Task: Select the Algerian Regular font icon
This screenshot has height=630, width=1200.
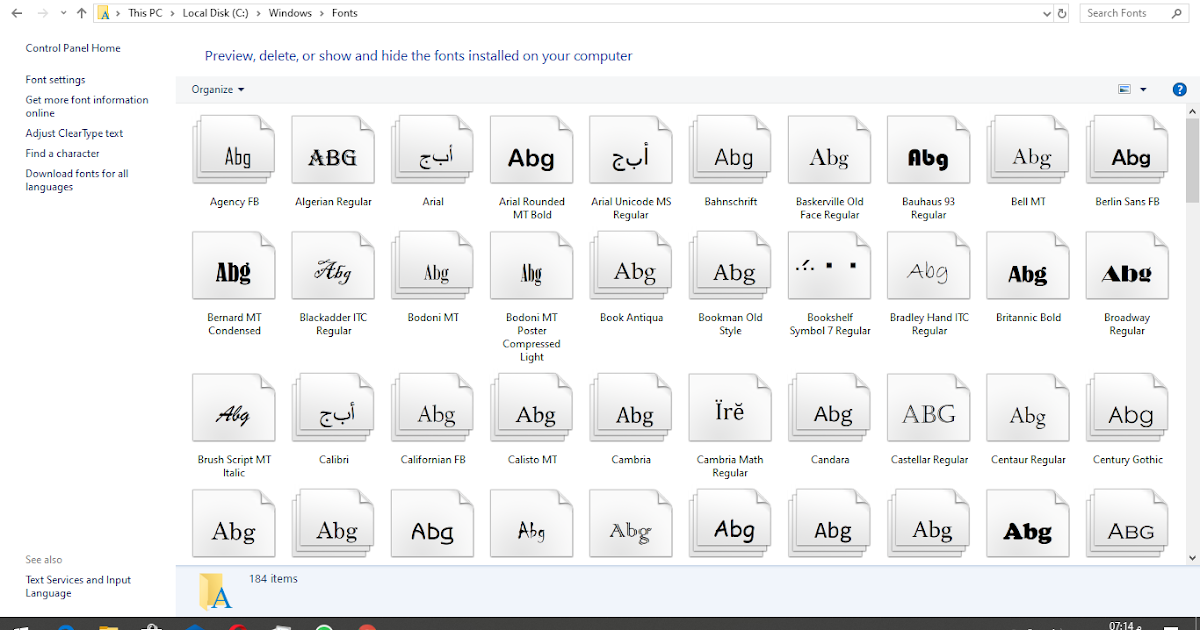Action: click(x=333, y=150)
